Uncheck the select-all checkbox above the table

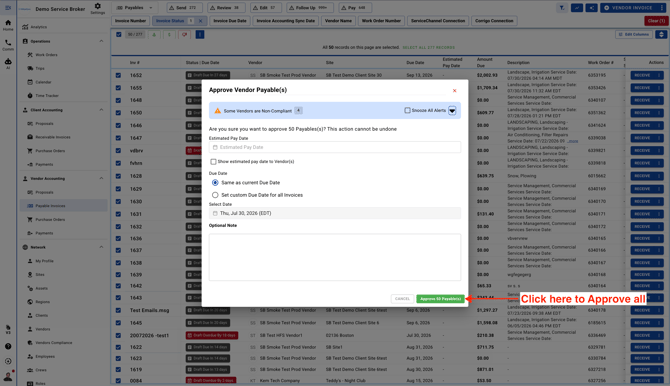pyautogui.click(x=118, y=35)
